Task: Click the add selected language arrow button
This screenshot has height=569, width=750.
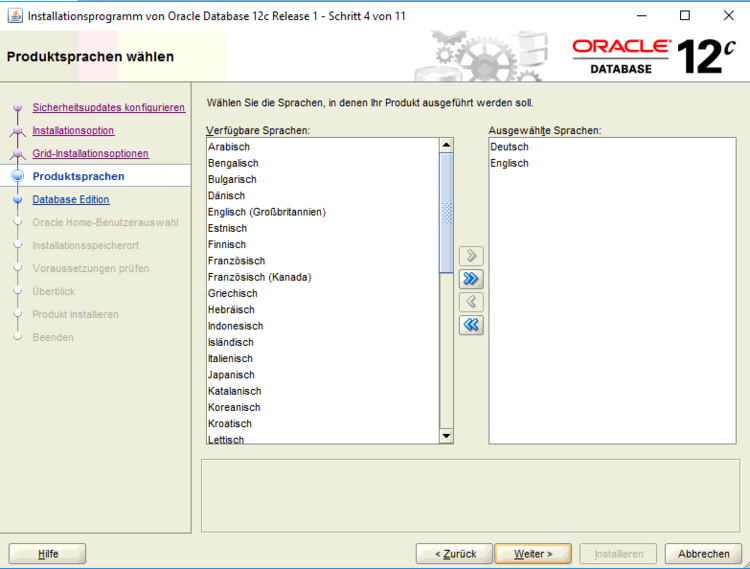Action: [471, 256]
